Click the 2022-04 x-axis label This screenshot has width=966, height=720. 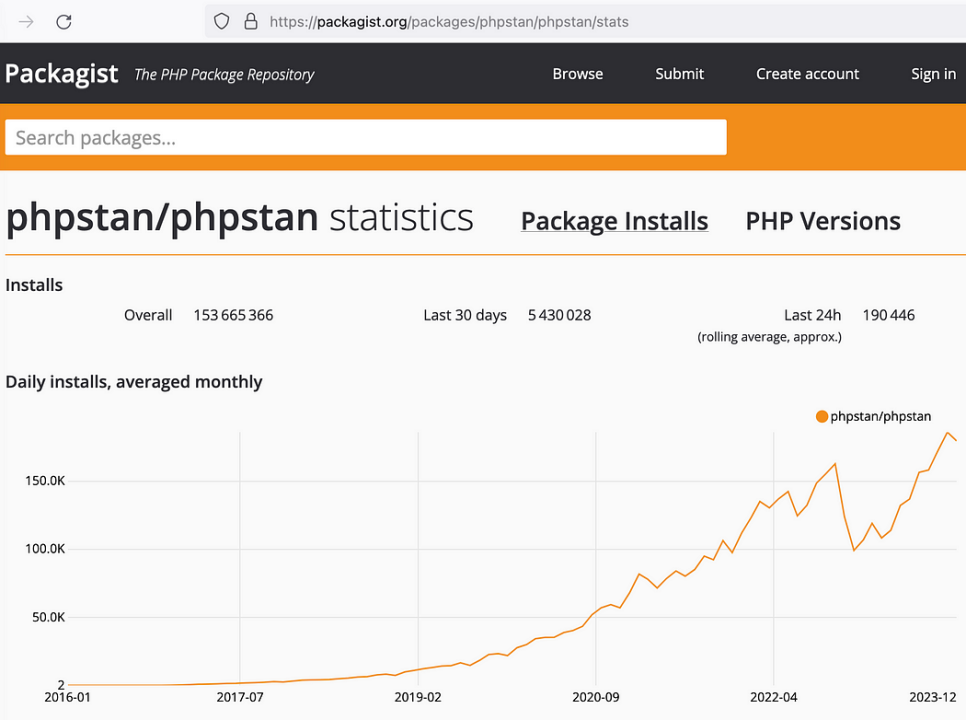(773, 697)
